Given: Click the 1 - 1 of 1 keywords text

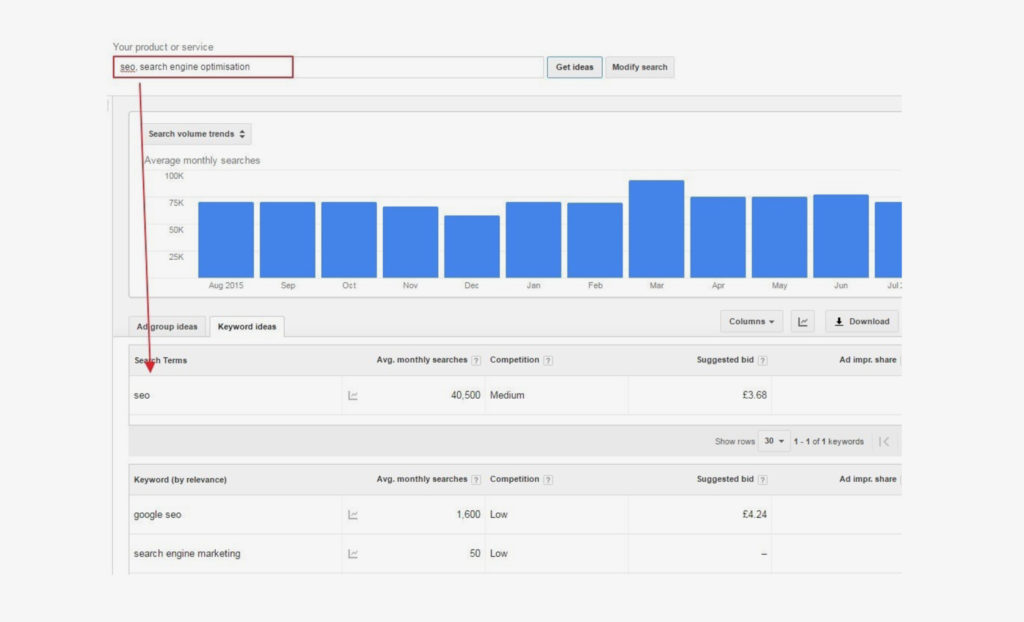Looking at the screenshot, I should coord(828,442).
